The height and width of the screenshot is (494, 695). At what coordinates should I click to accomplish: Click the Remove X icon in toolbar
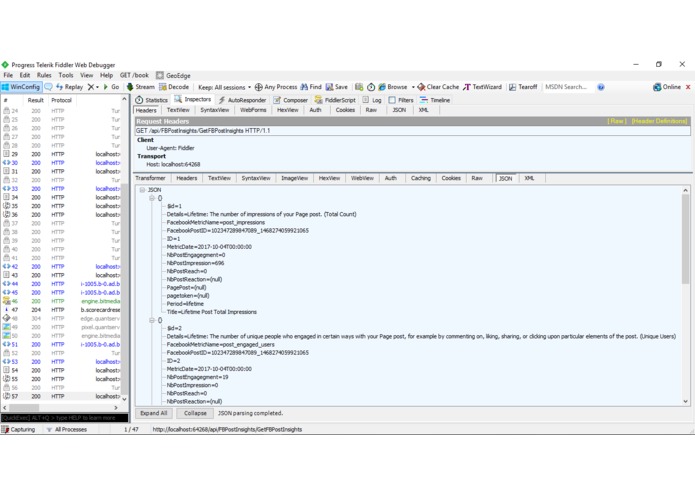(91, 87)
